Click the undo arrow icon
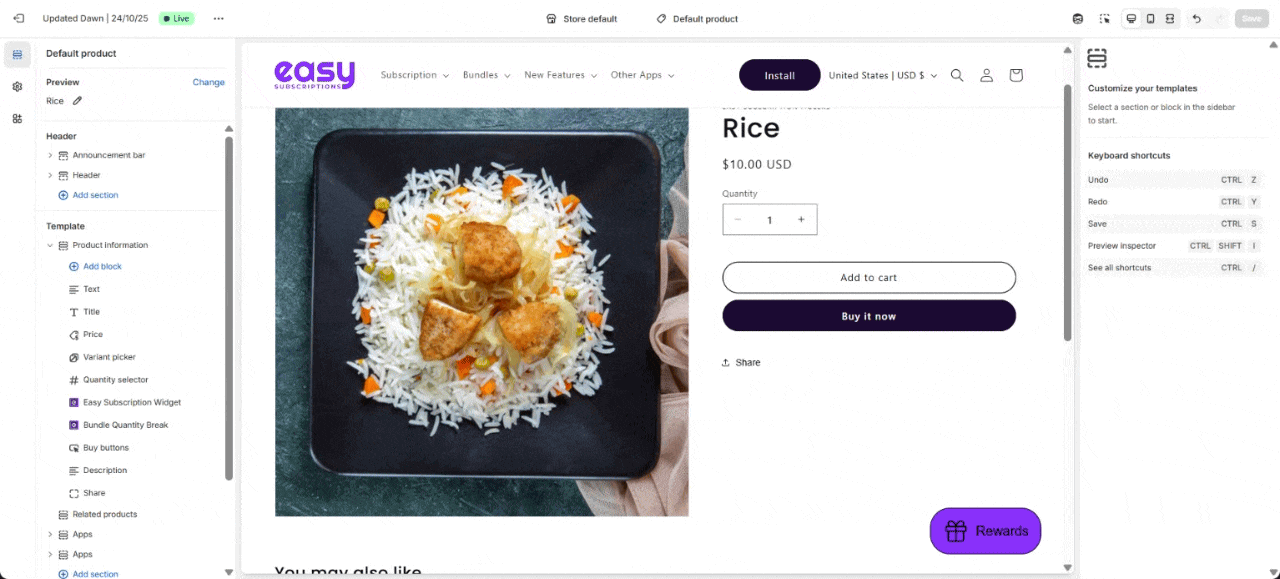 coord(1196,19)
